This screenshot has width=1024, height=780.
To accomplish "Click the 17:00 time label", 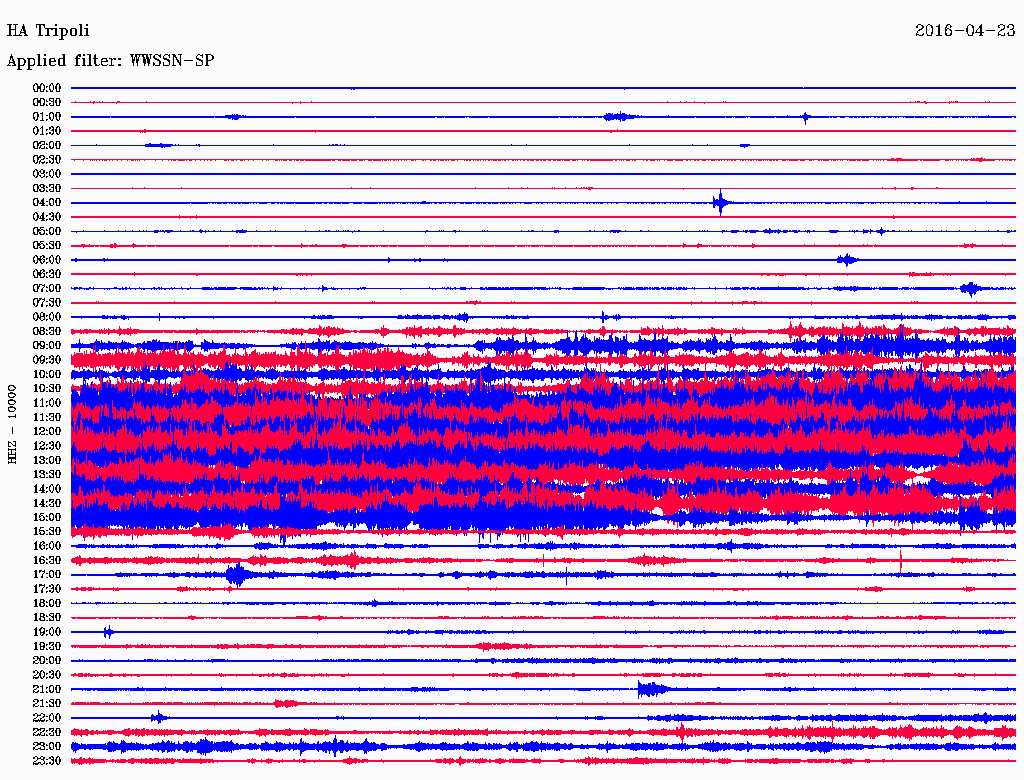I will [47, 574].
